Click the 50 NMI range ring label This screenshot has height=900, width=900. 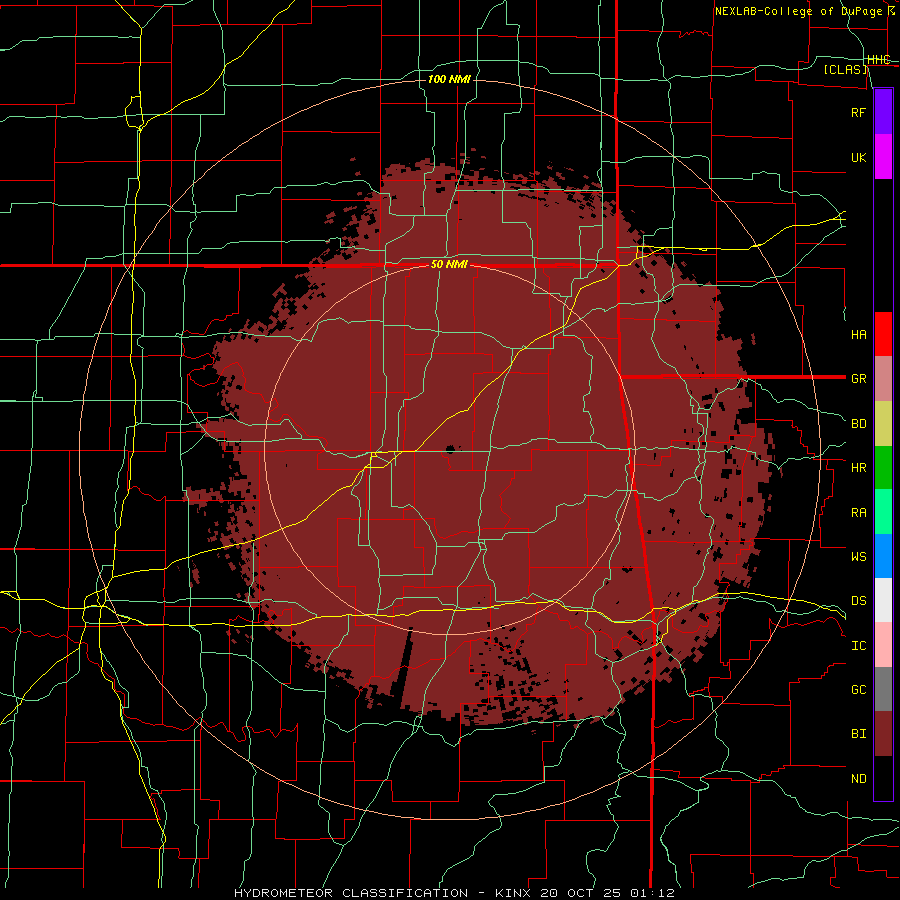pyautogui.click(x=449, y=264)
